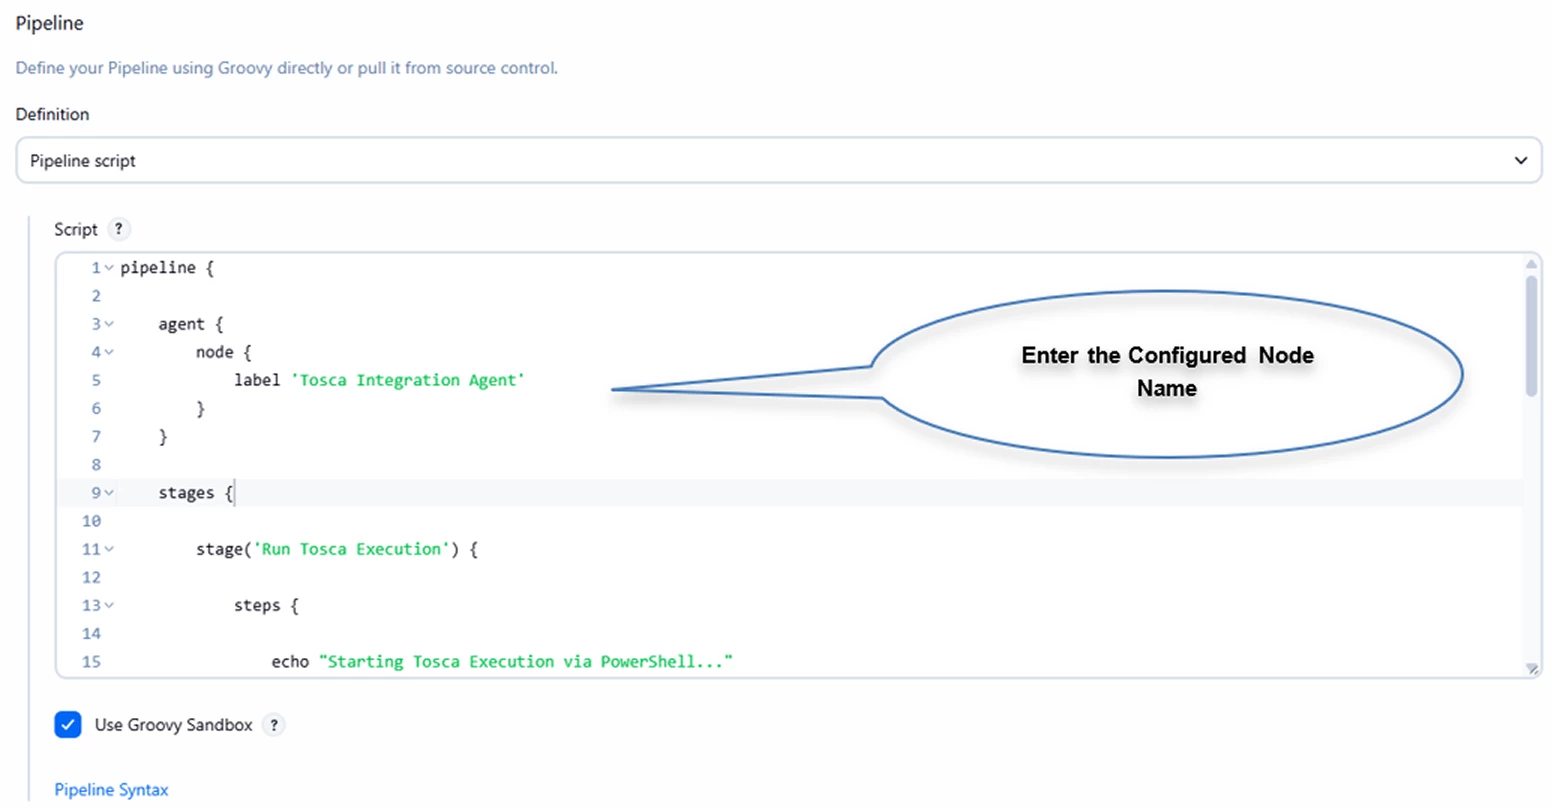
Task: Open the Script help question mark
Action: pos(118,229)
